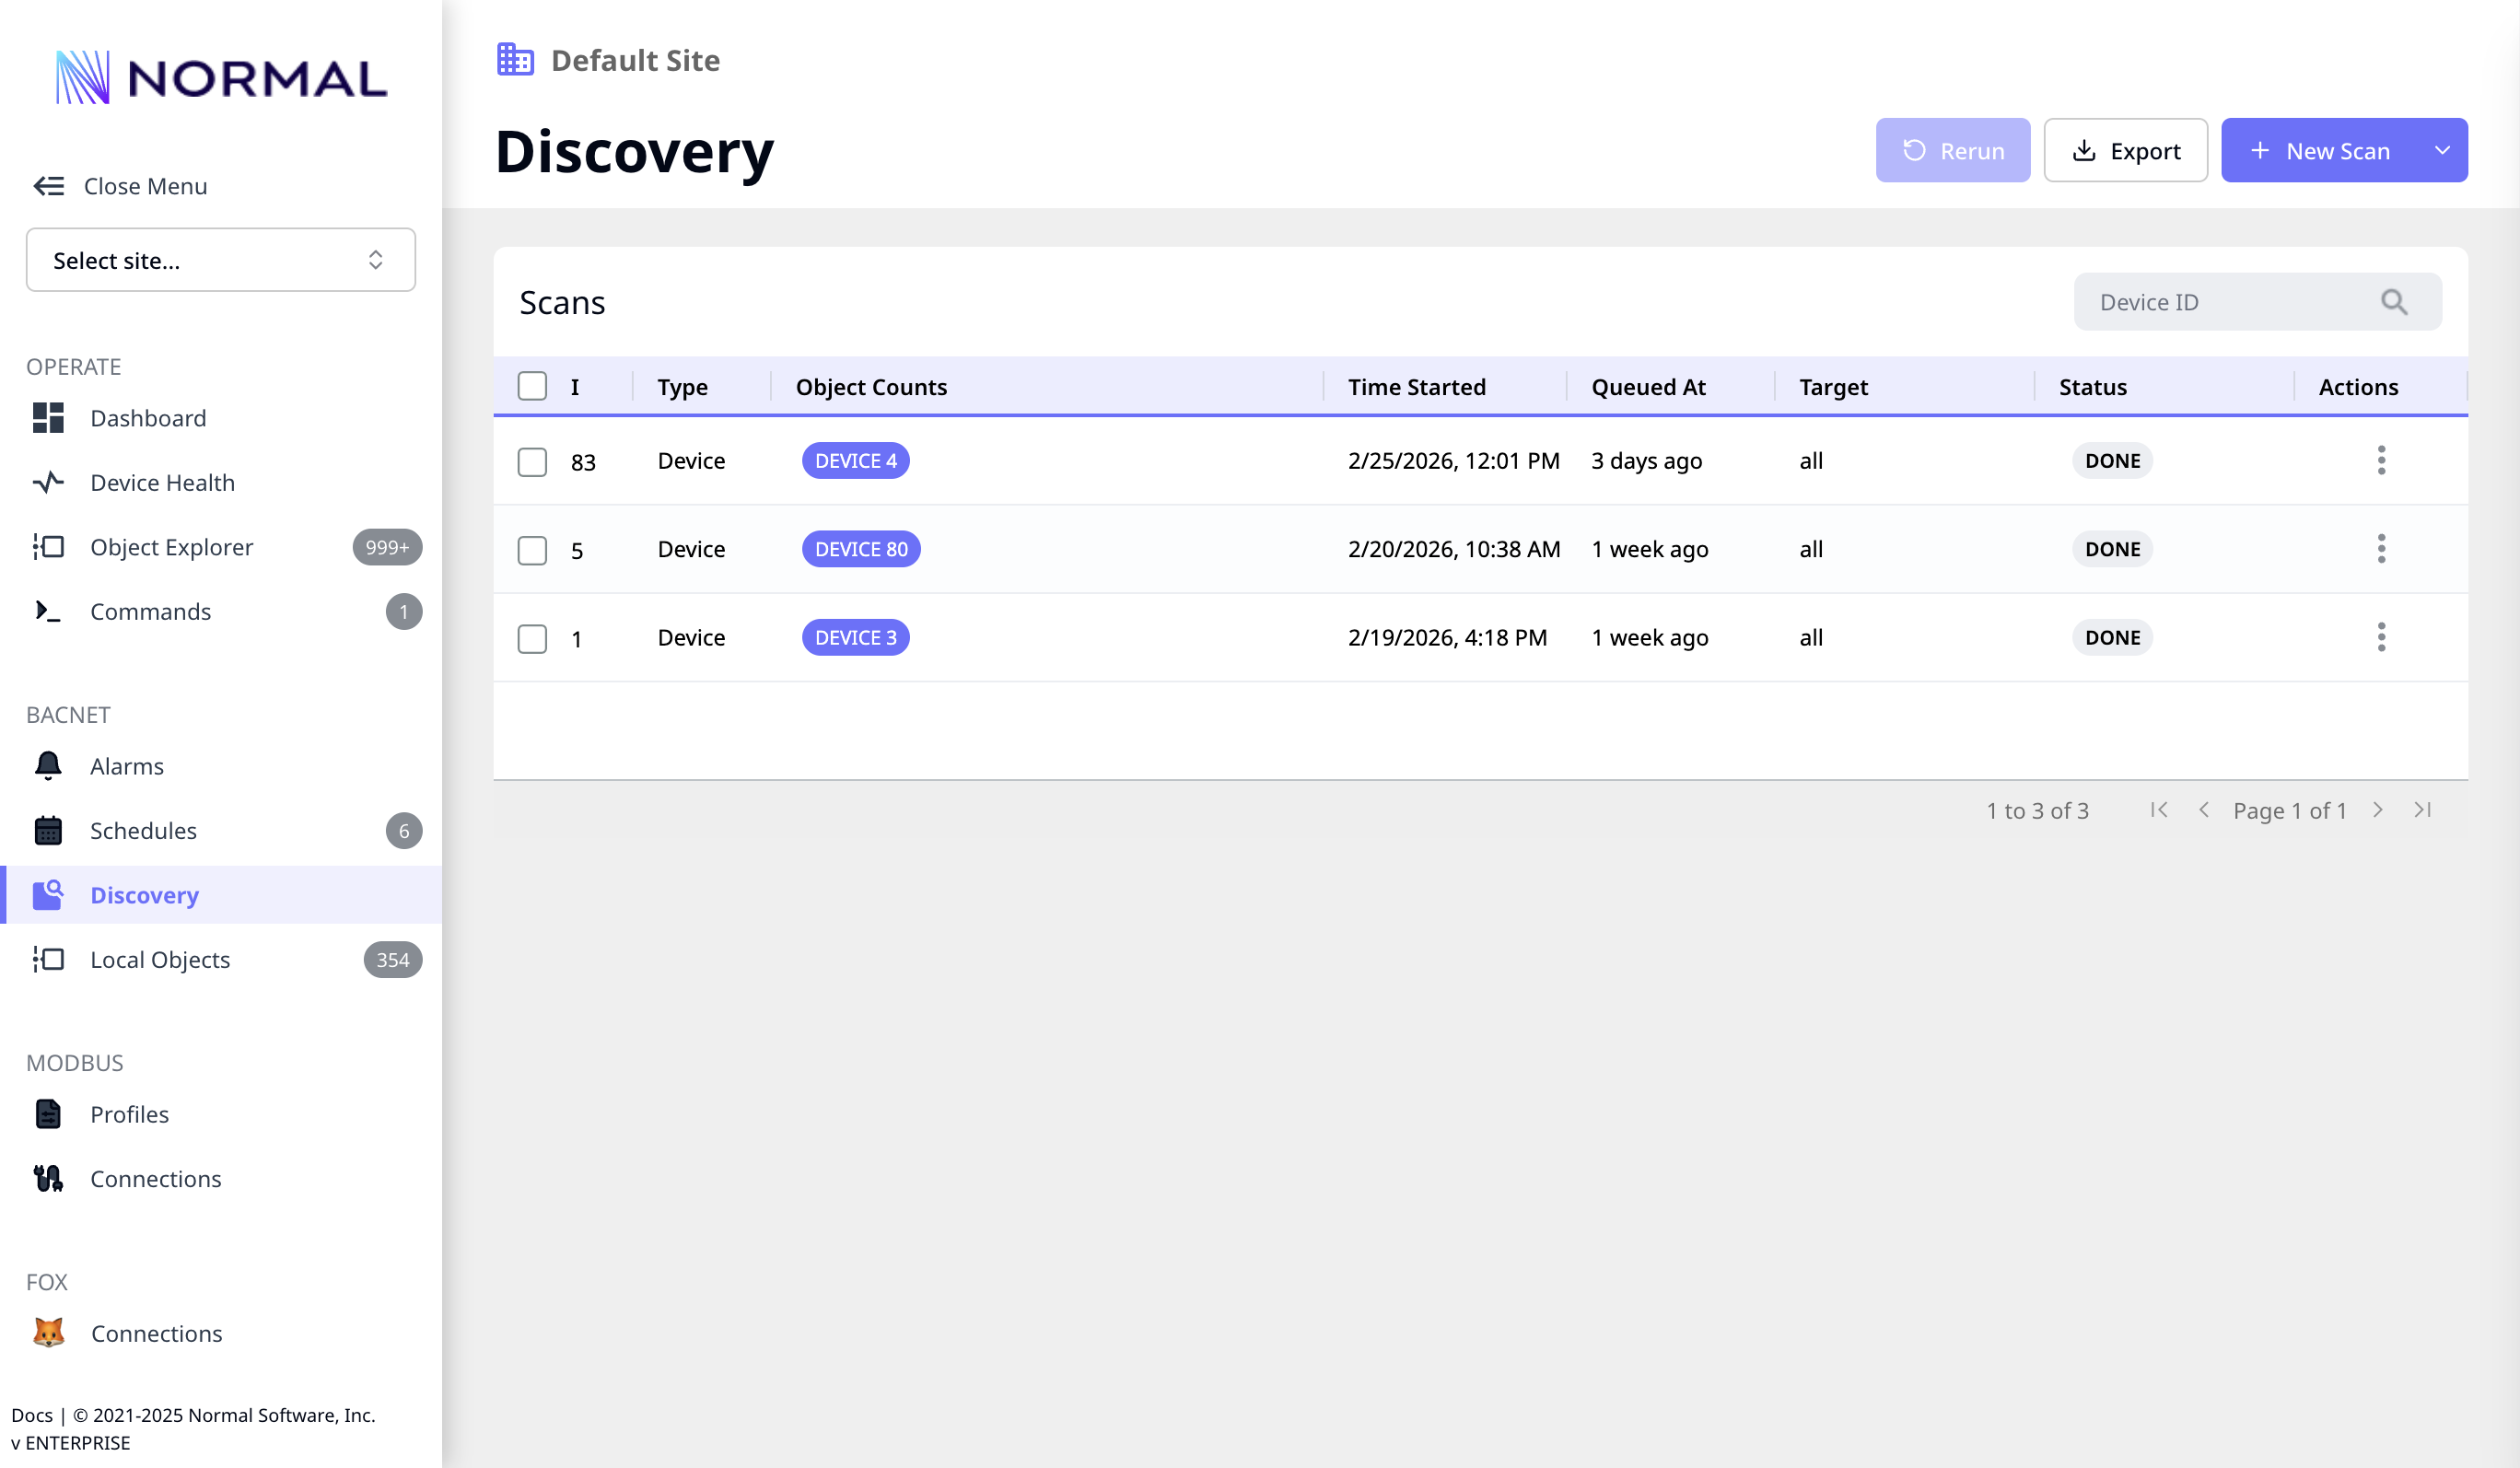
Task: Open the Schedules page
Action: (x=143, y=830)
